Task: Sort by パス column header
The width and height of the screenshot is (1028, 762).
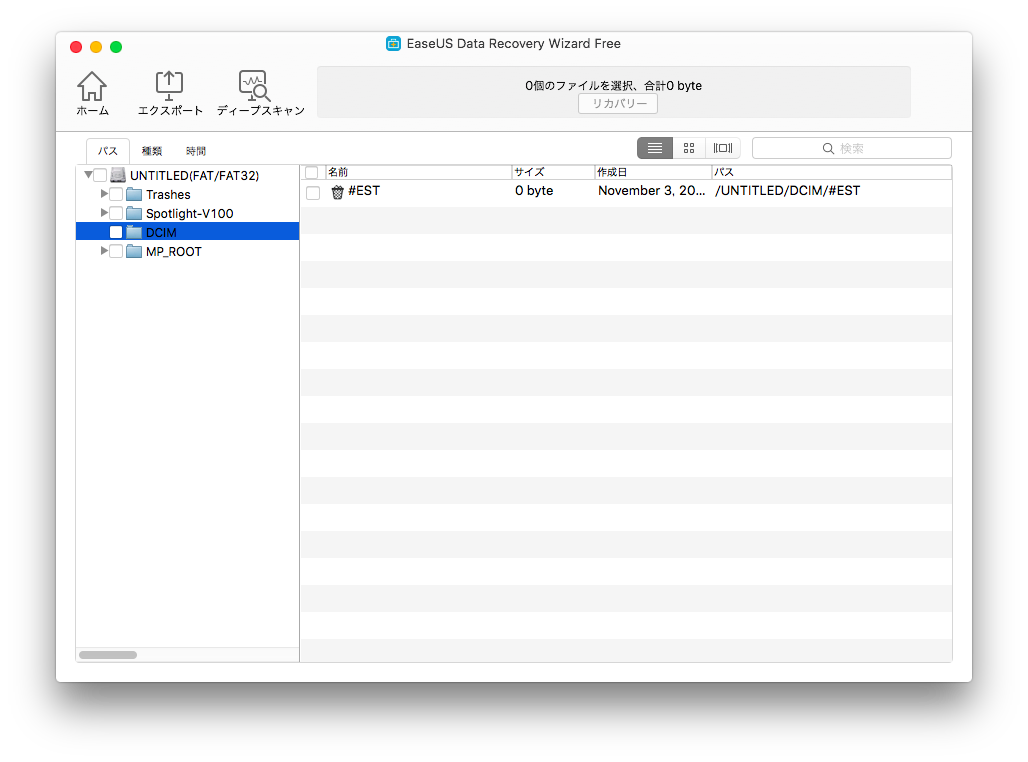Action: (x=832, y=172)
